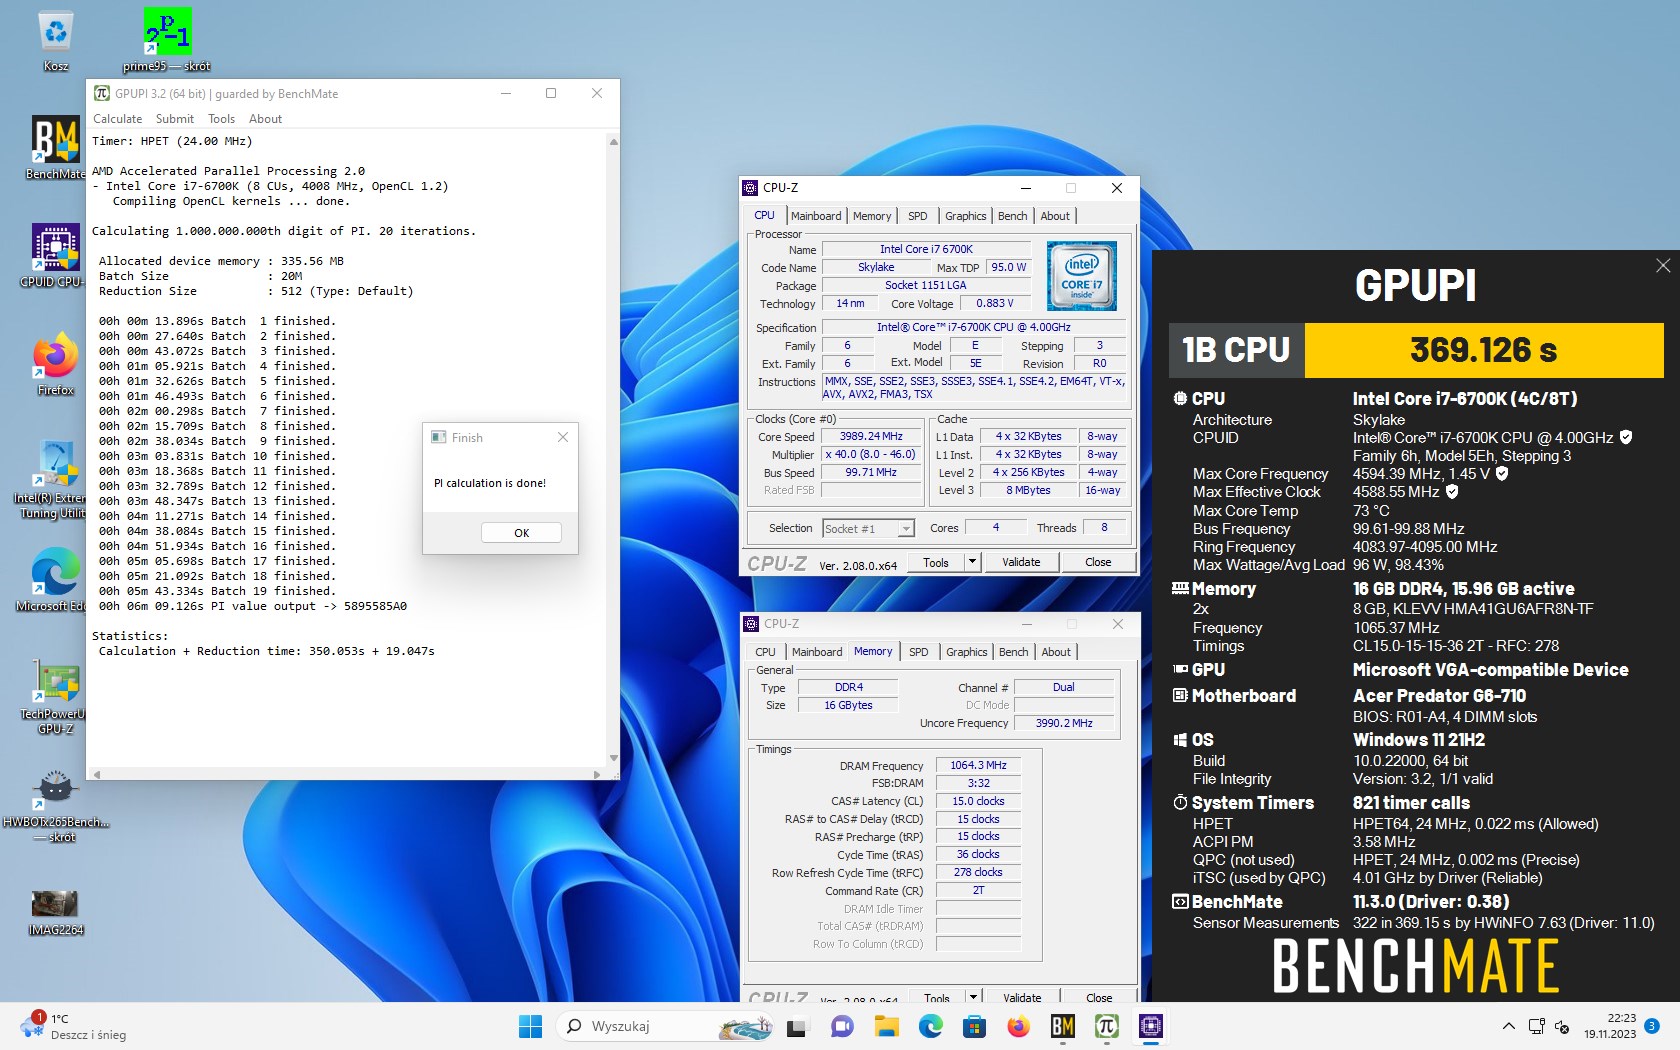Switch to Bench tab in upper CPU-Z

point(1012,216)
